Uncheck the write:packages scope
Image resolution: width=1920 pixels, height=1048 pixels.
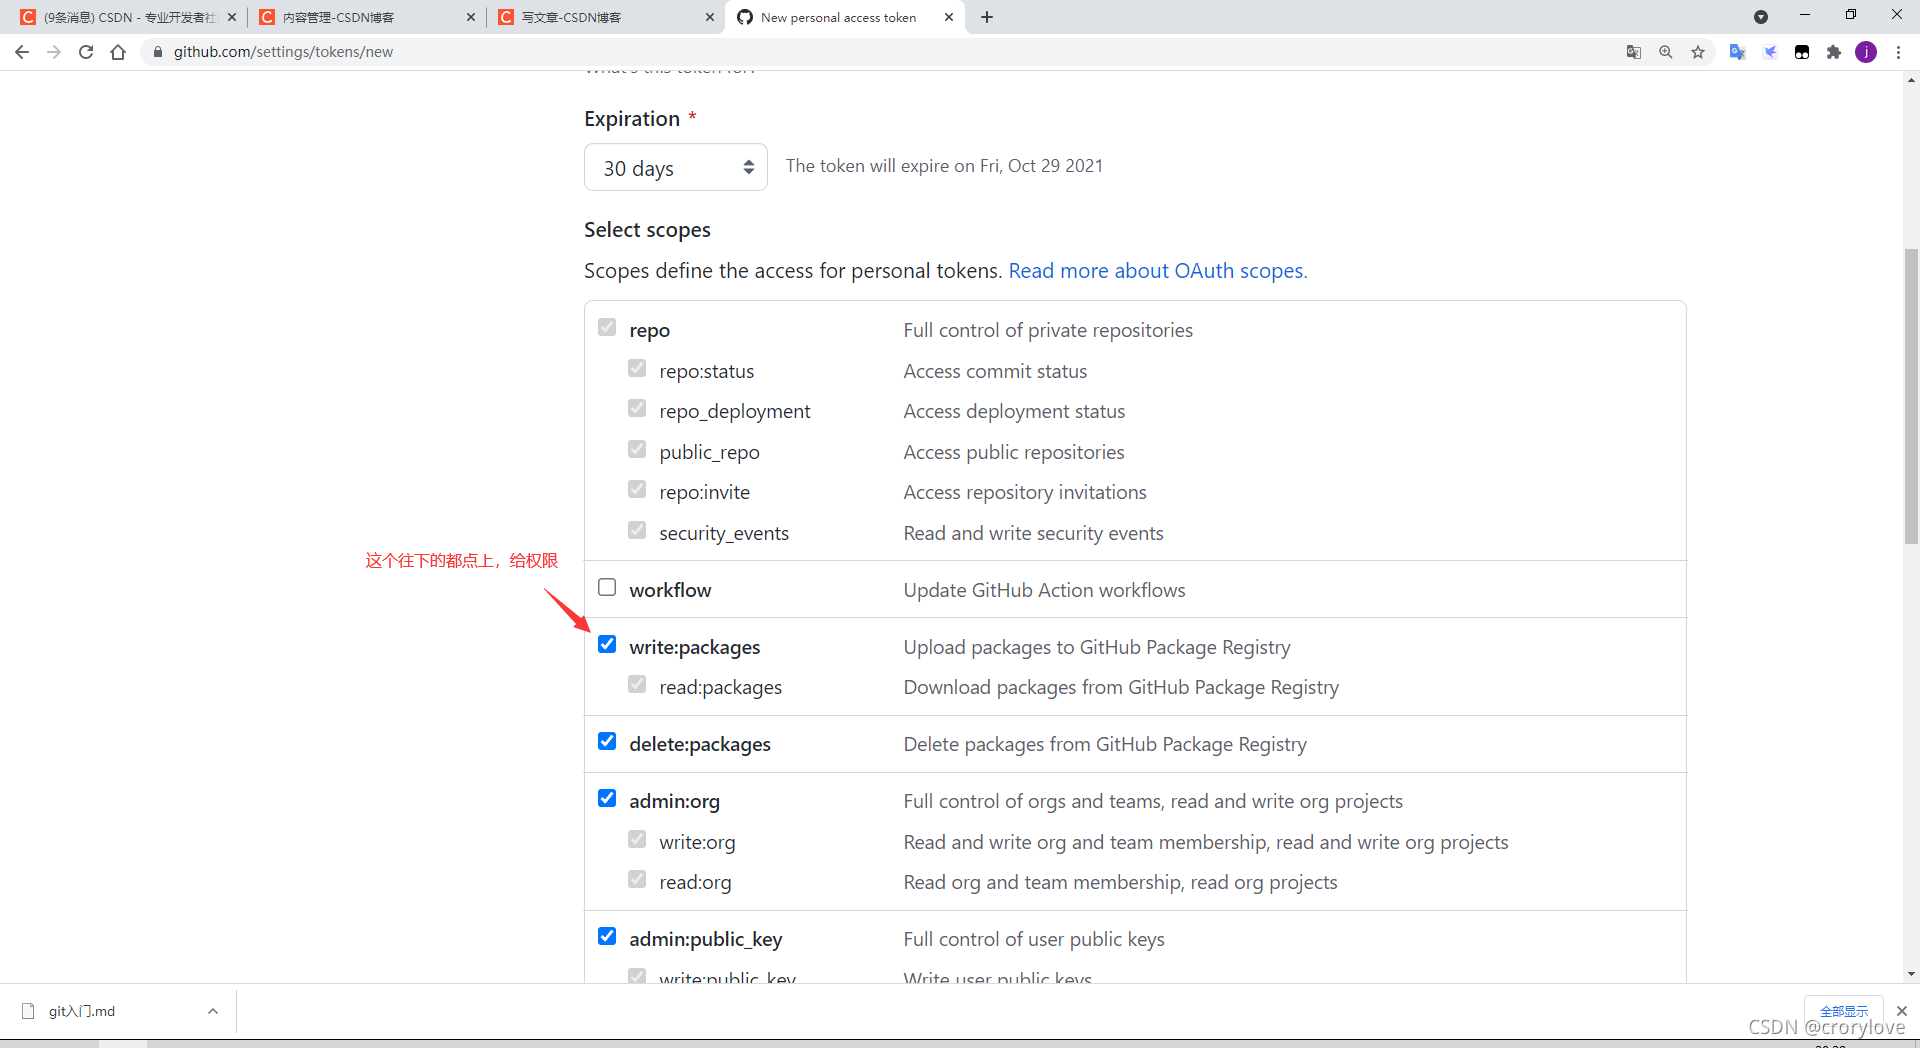(x=607, y=644)
